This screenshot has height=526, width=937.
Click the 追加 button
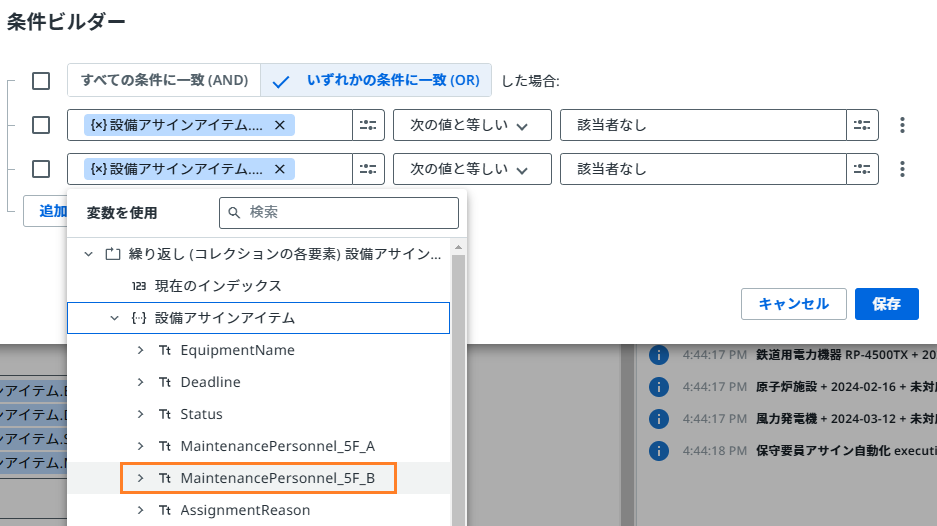(46, 211)
